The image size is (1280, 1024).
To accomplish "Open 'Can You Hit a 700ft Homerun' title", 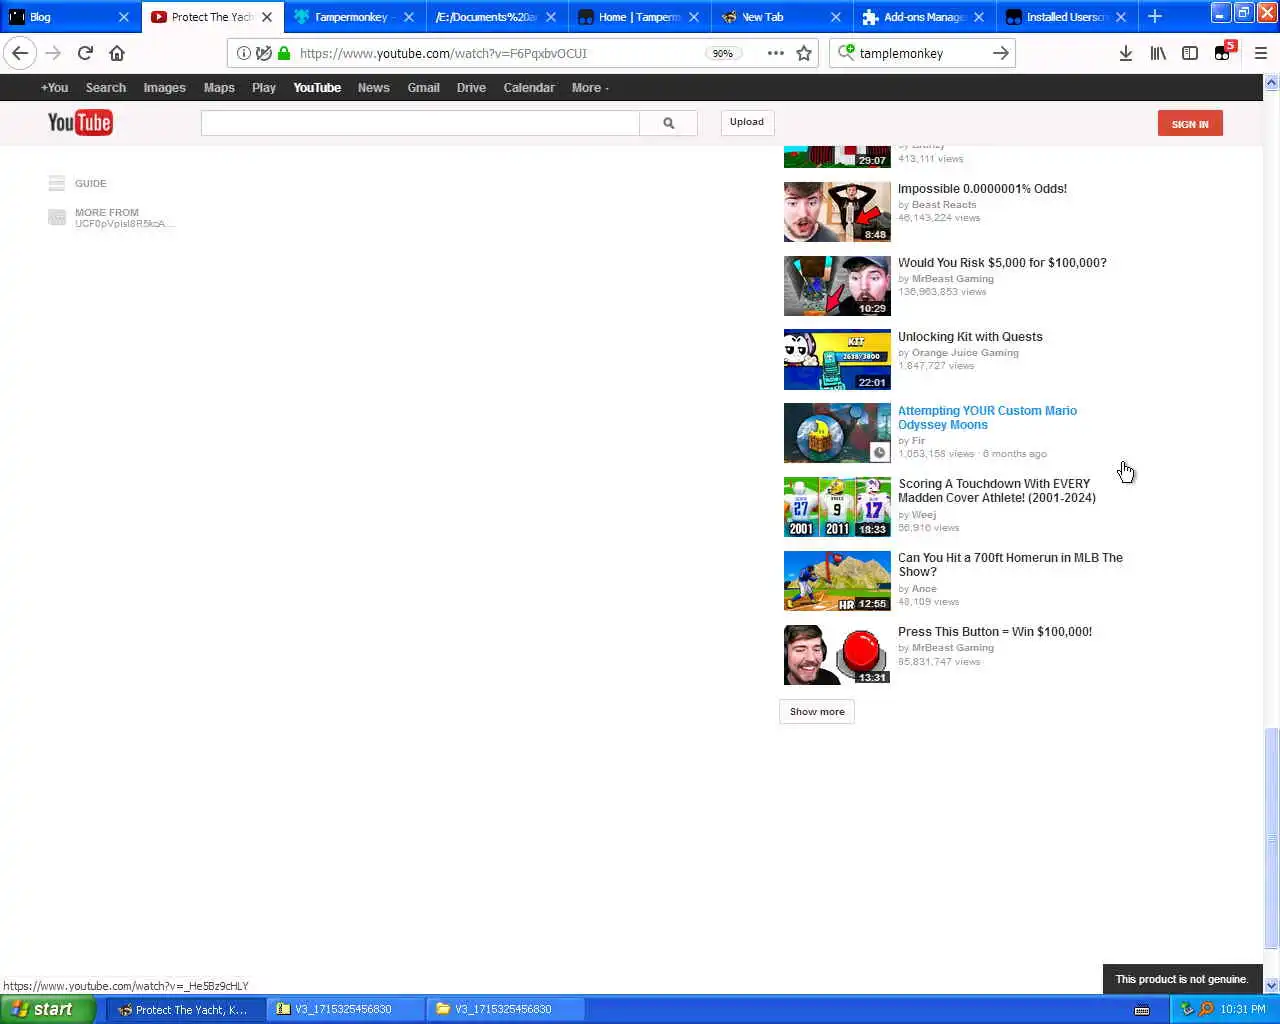I will pyautogui.click(x=1010, y=565).
